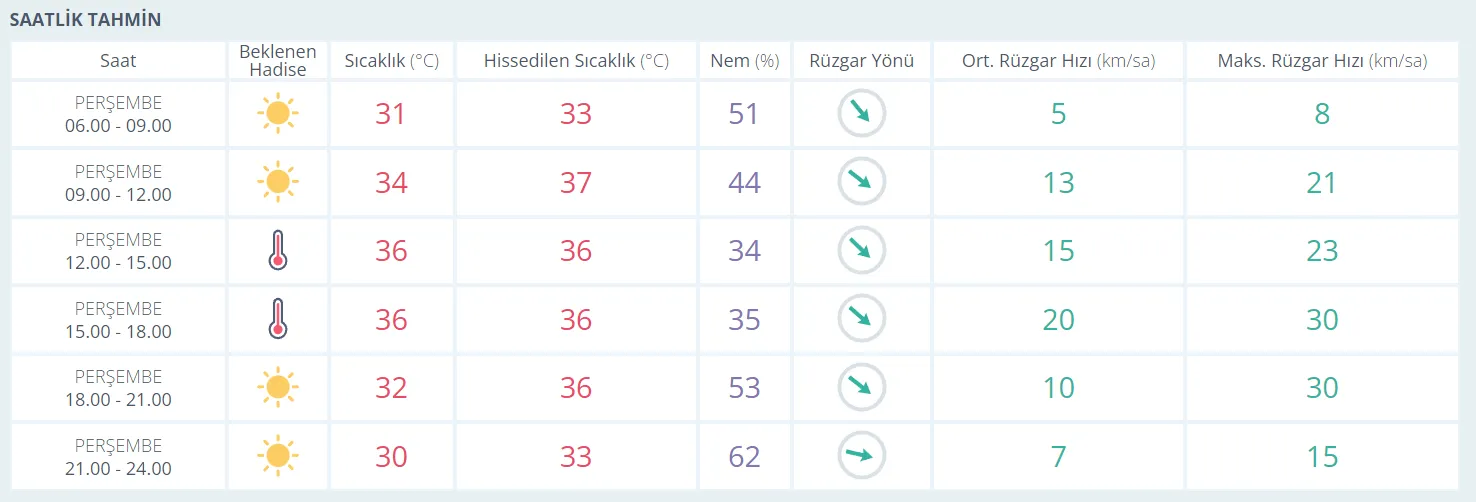Image resolution: width=1476 pixels, height=502 pixels.
Task: Click the SAATLİK TAHMİN heading
Action: pos(85,20)
